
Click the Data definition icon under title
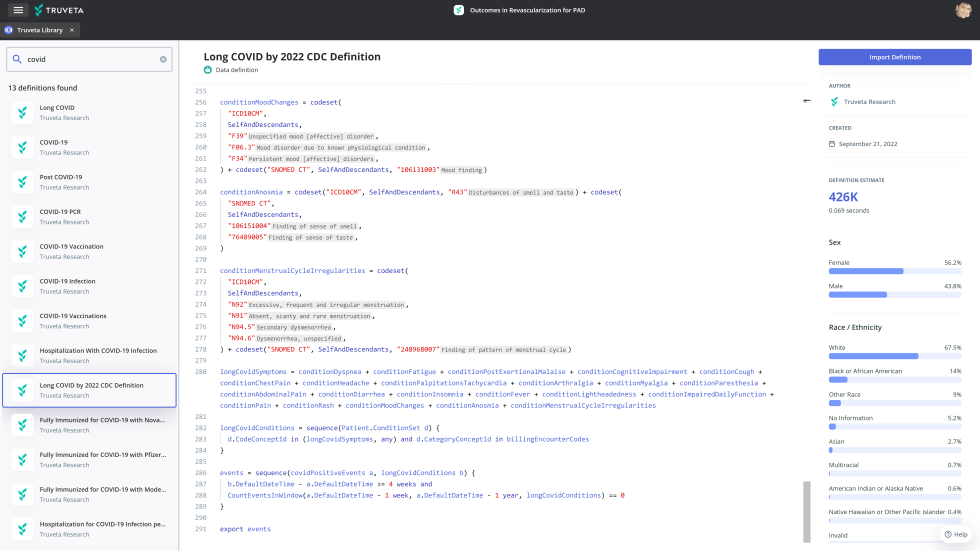(208, 70)
